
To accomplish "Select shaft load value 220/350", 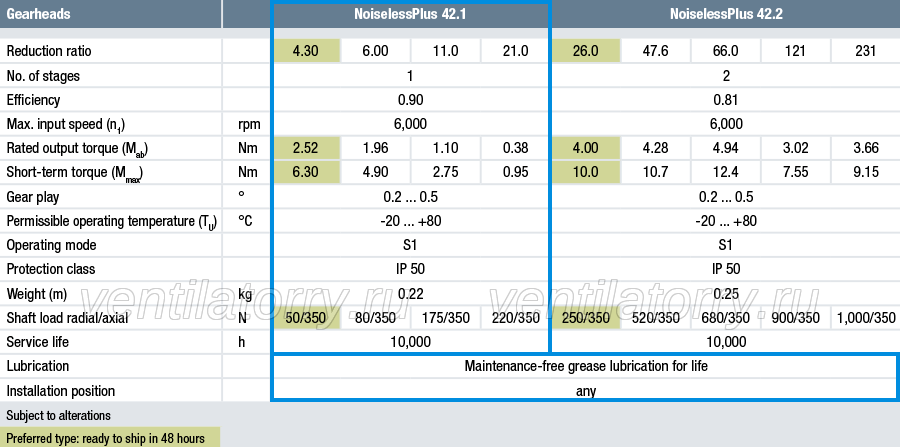I will tap(515, 318).
